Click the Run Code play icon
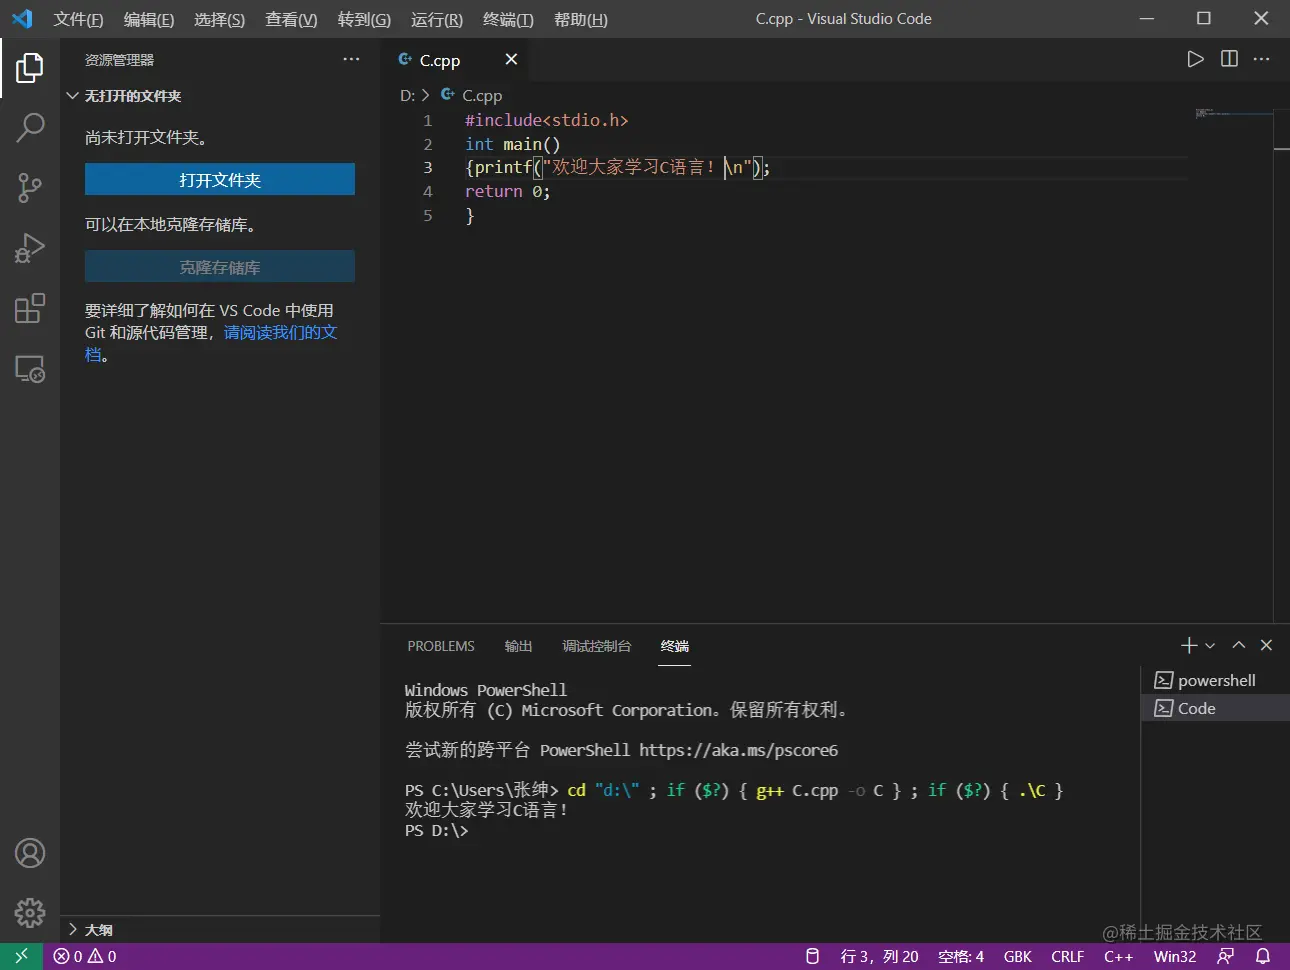Screen dimensions: 1290x970 pyautogui.click(x=1195, y=59)
